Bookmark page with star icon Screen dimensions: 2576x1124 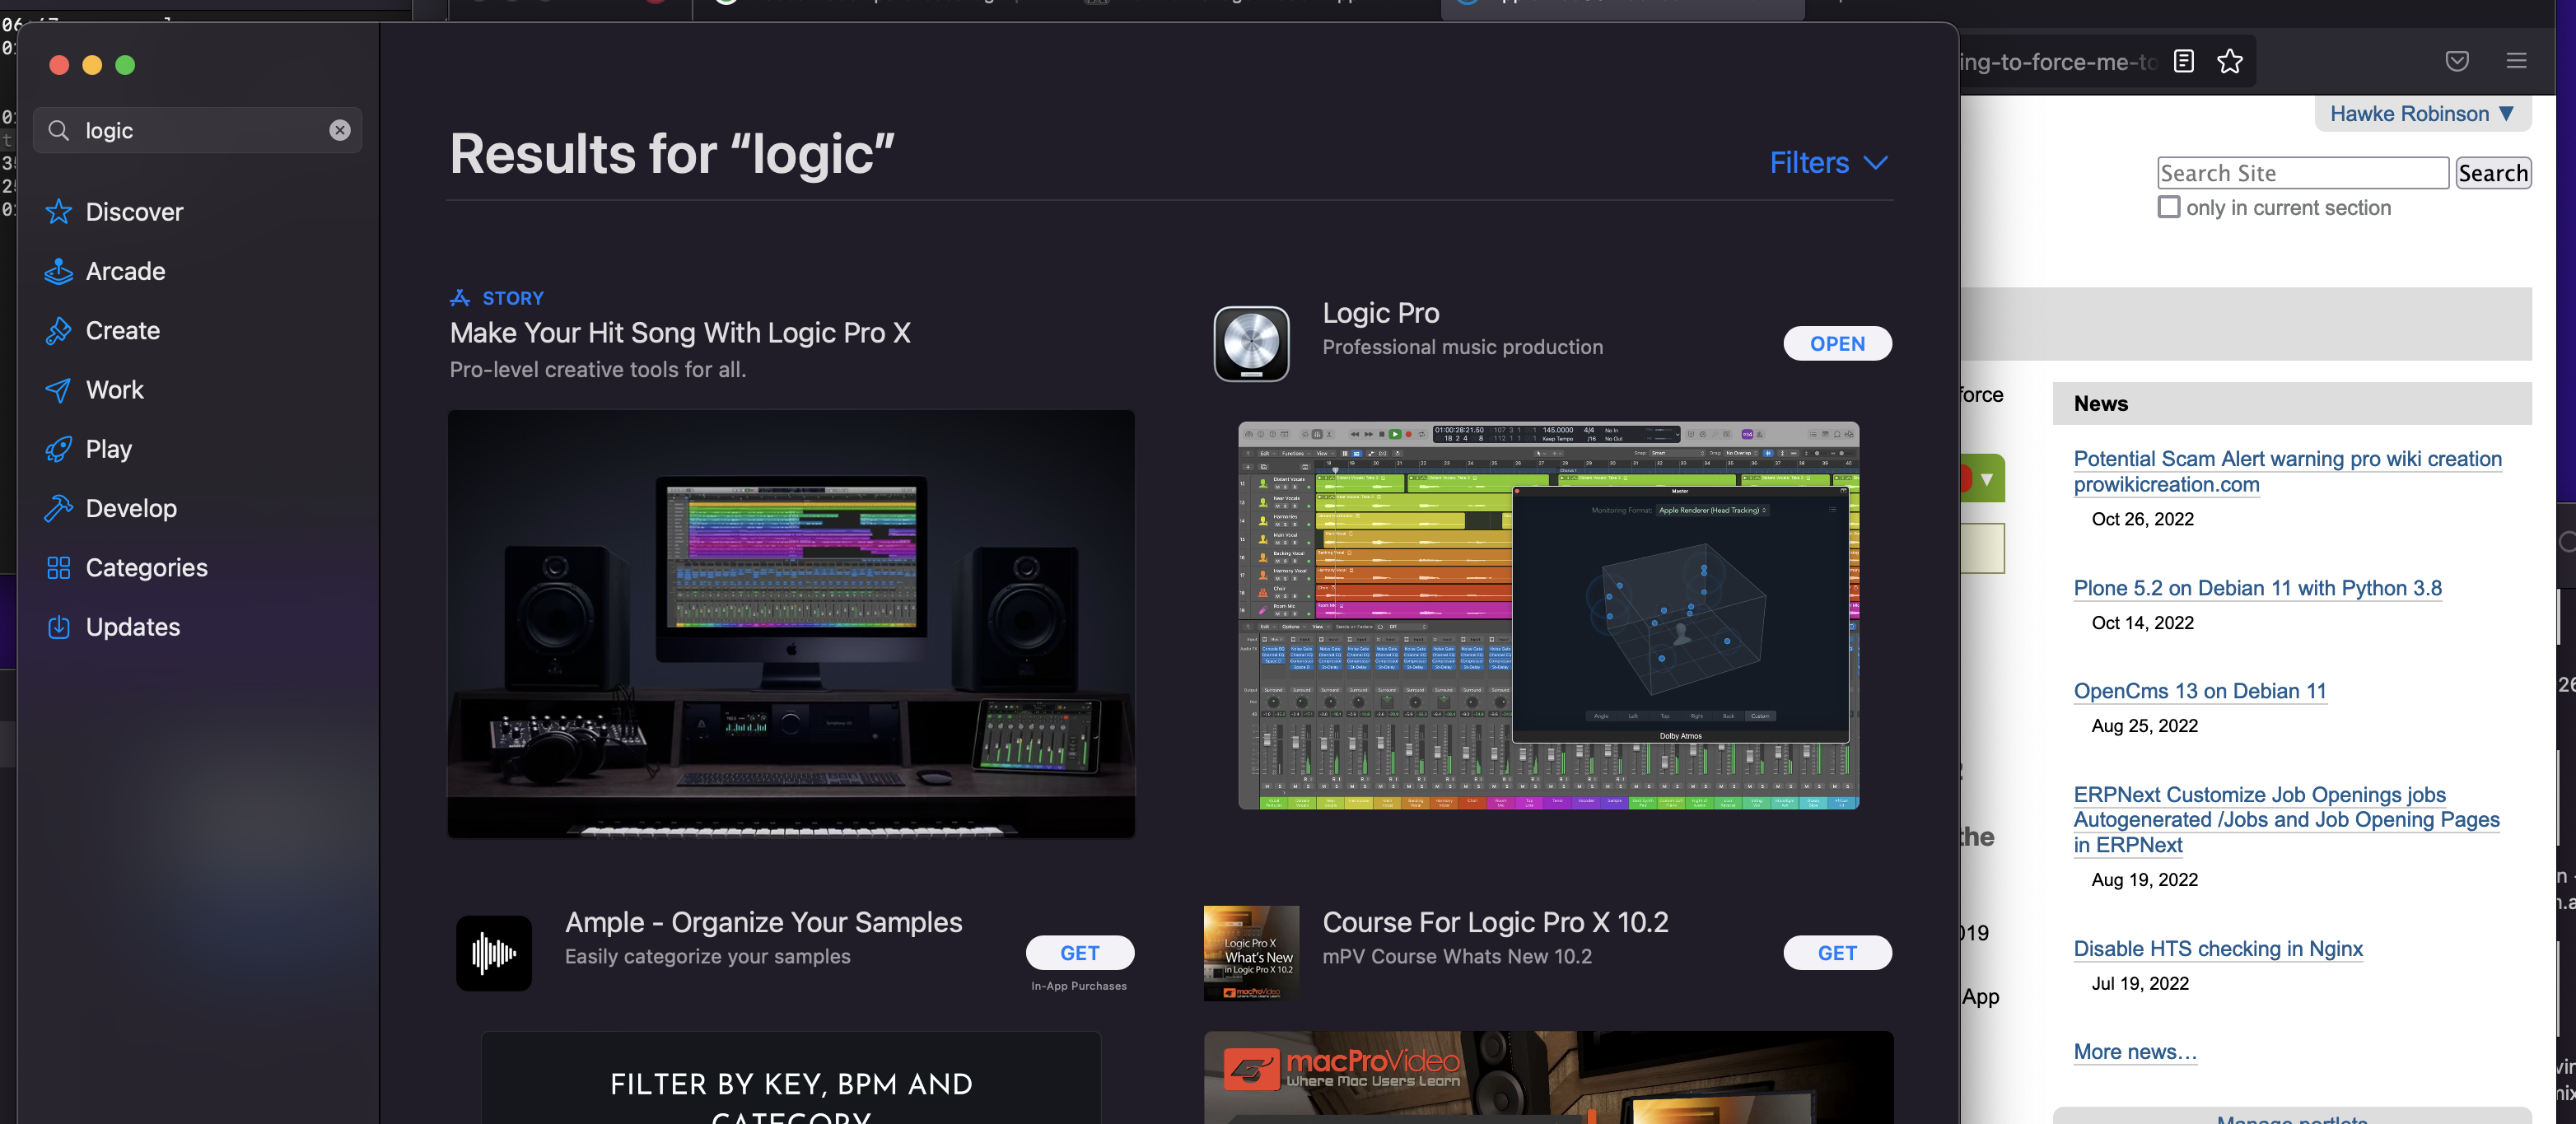click(2229, 62)
